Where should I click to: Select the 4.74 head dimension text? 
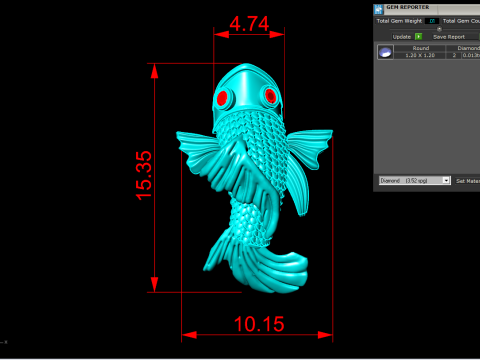[x=249, y=24]
